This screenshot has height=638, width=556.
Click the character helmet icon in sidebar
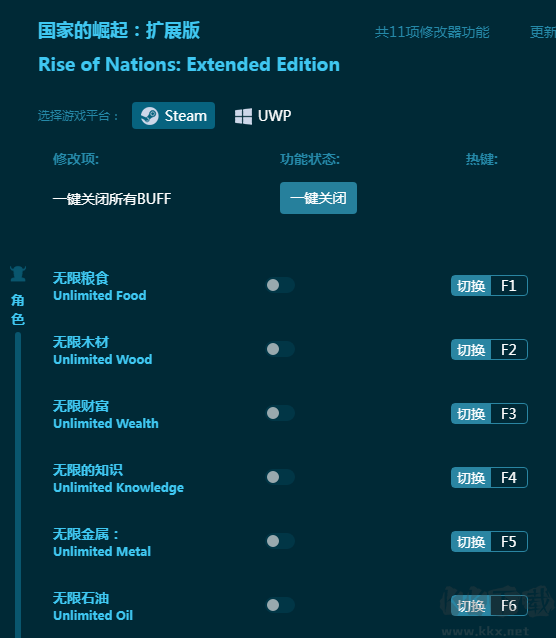click(x=18, y=274)
